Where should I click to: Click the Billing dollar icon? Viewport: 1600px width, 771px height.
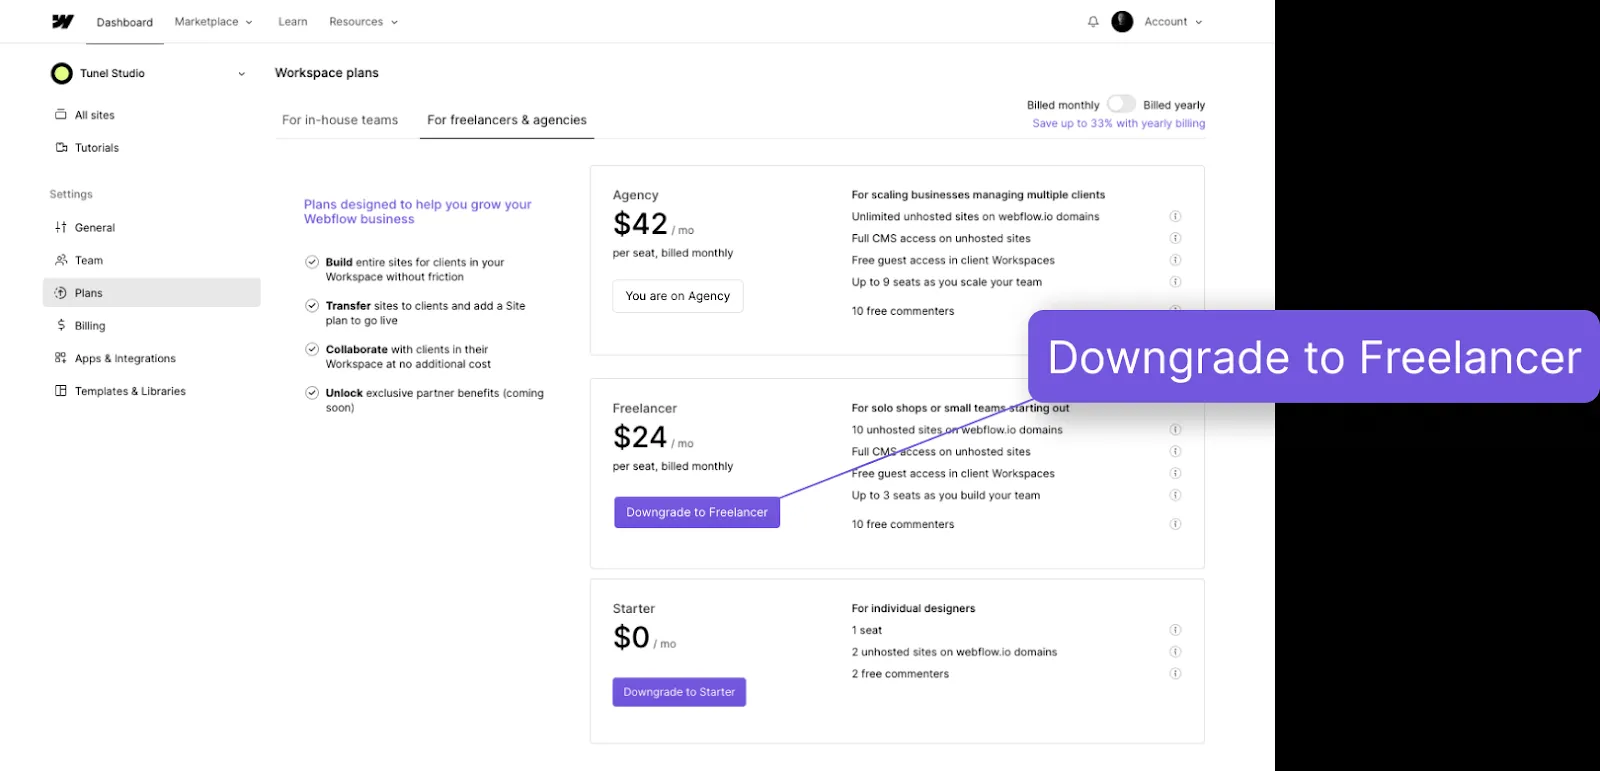(x=61, y=325)
